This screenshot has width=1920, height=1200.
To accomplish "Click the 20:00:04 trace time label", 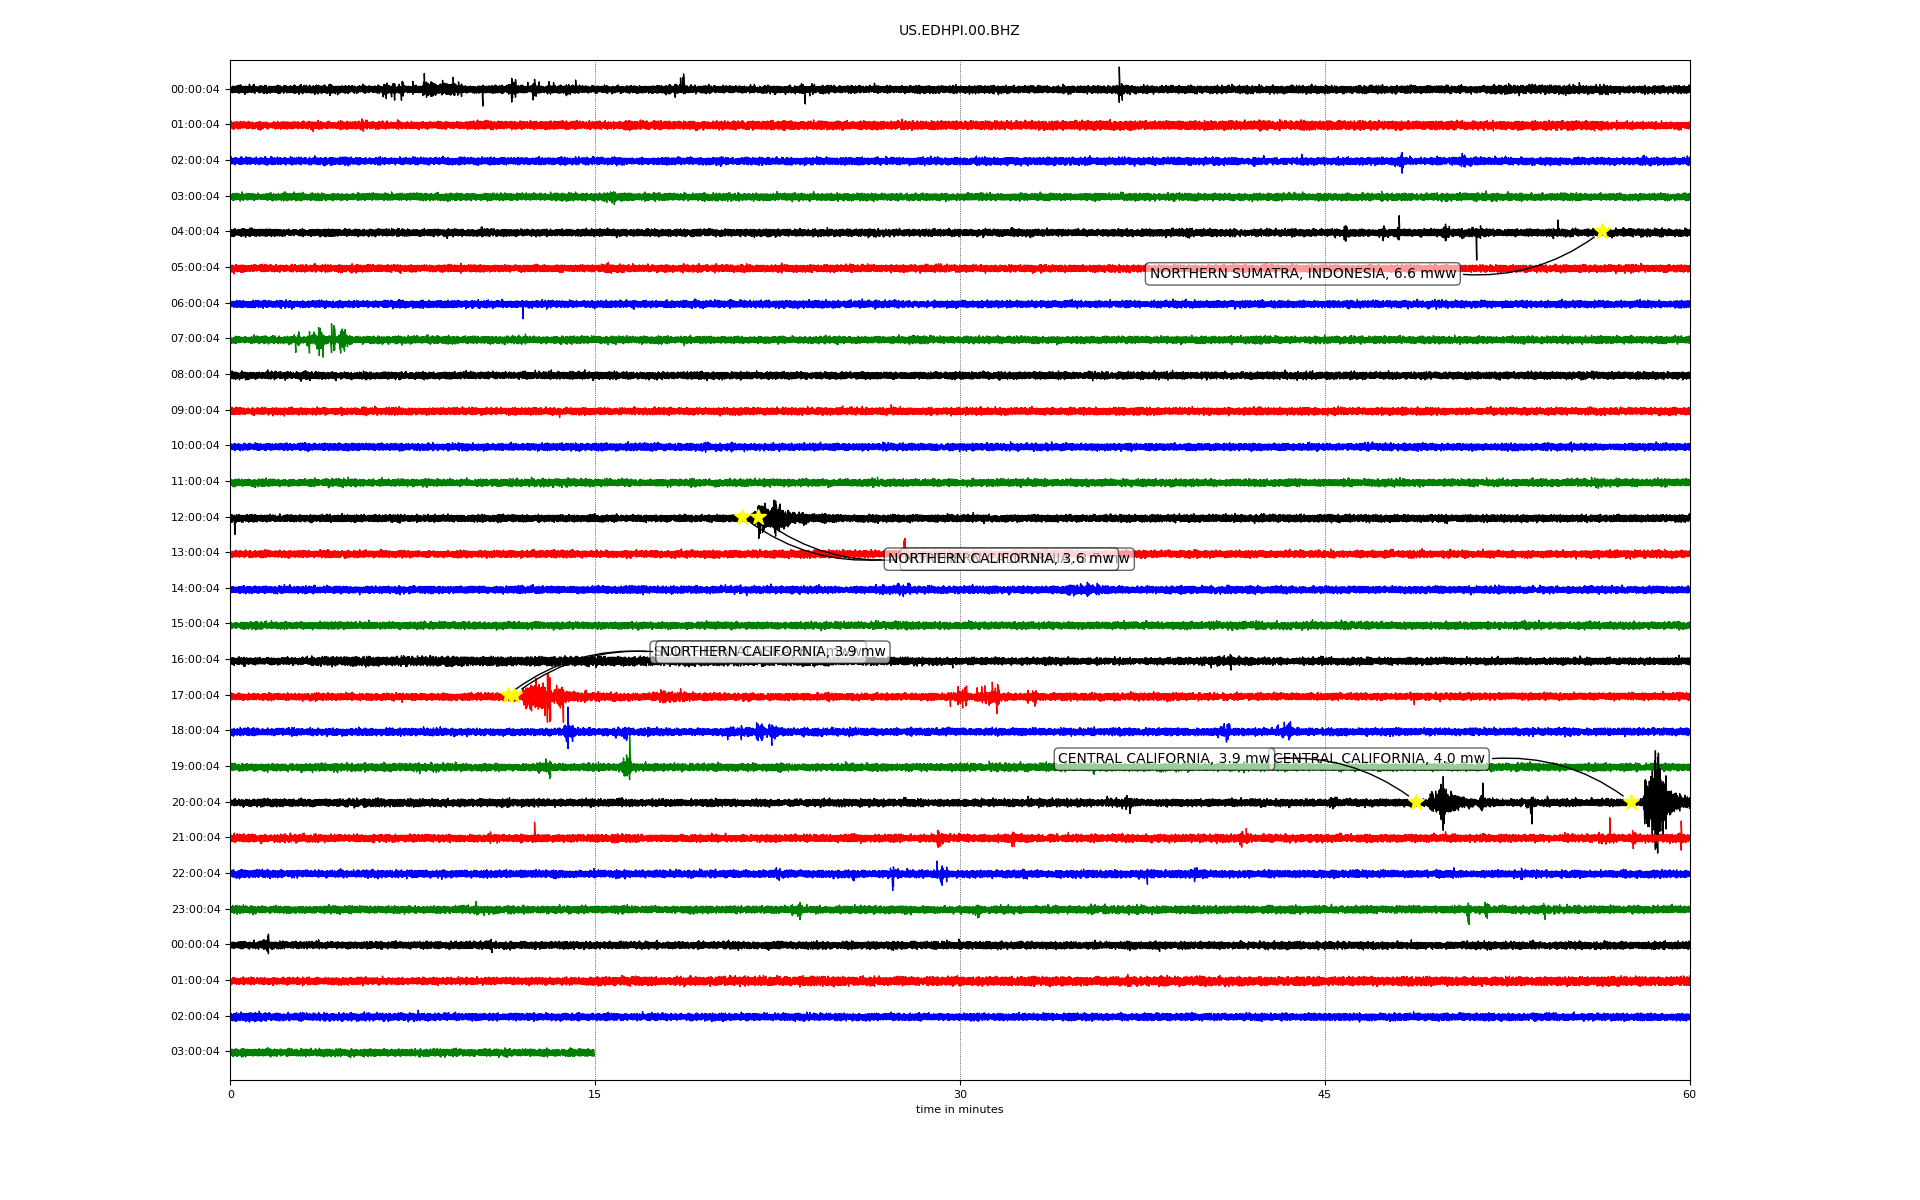I will coord(195,802).
